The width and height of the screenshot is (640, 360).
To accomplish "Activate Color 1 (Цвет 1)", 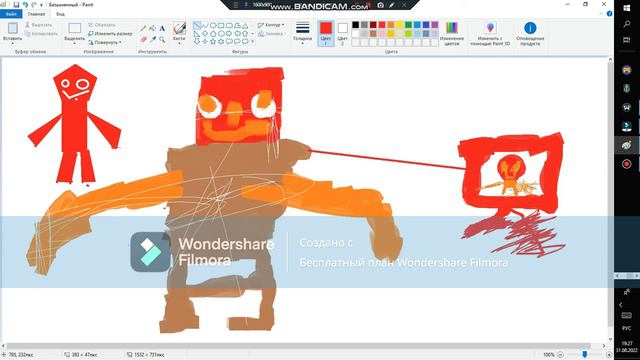I will point(326,33).
